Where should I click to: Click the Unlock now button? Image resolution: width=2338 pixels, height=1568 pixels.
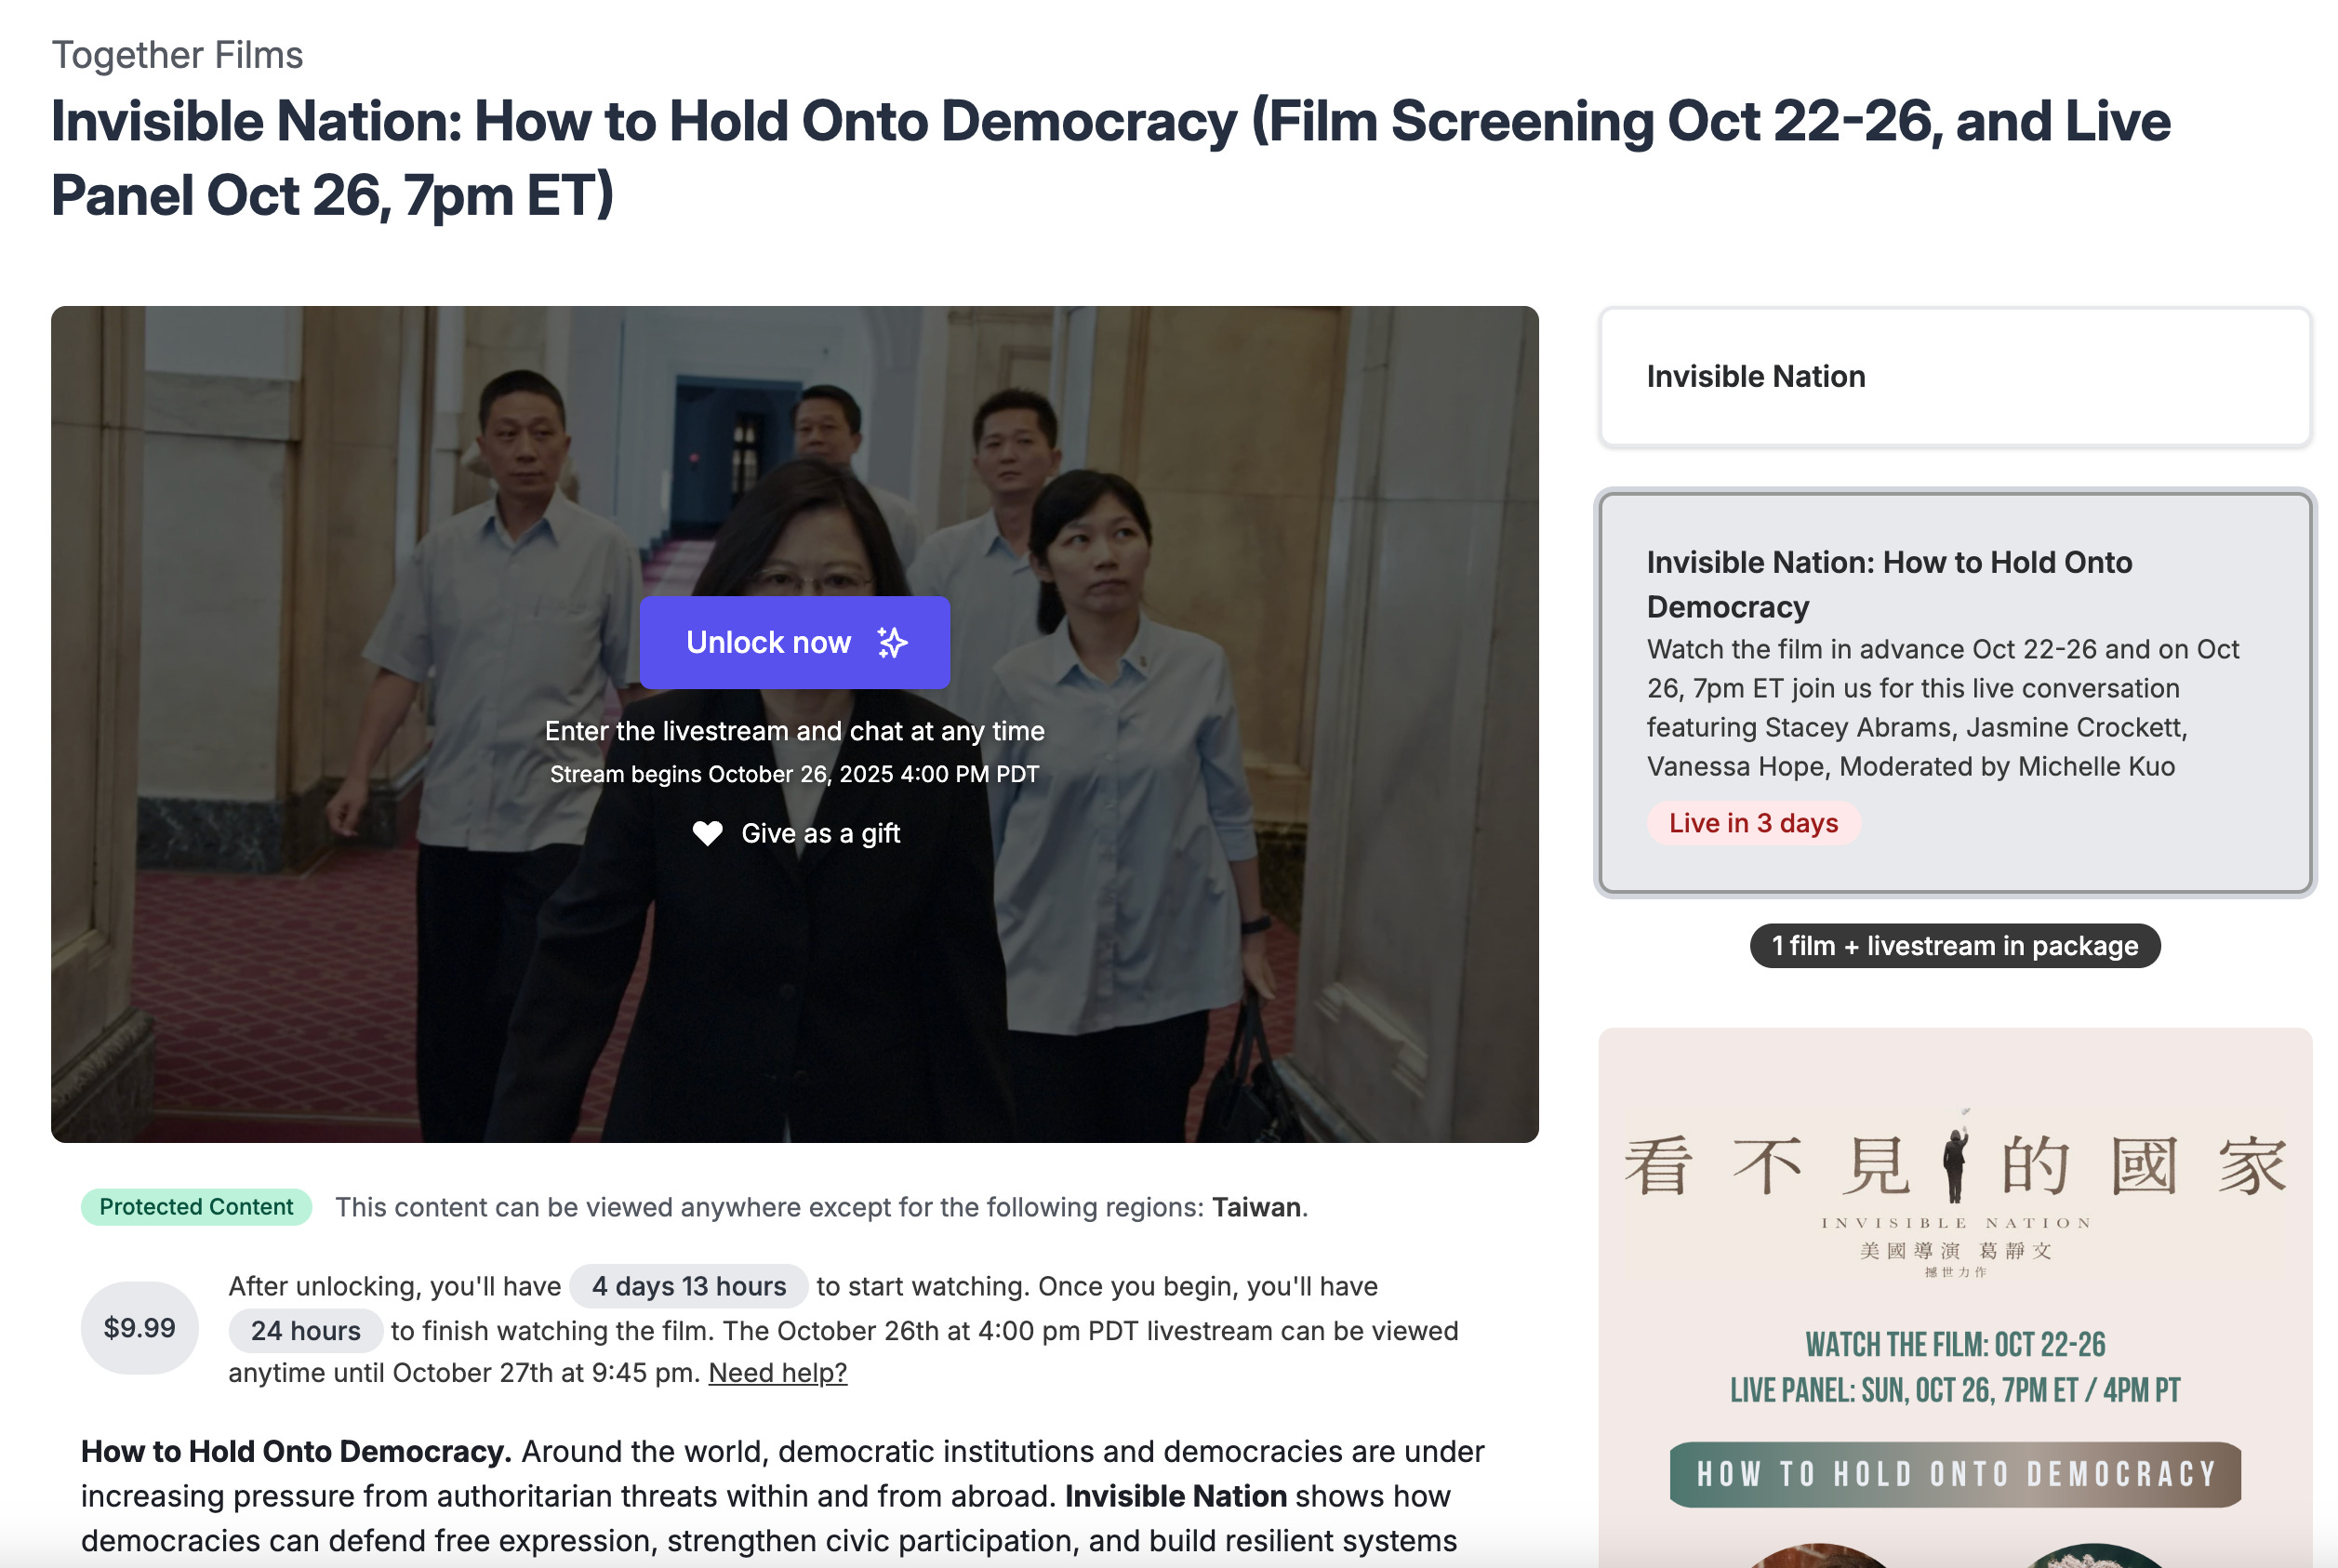794,643
